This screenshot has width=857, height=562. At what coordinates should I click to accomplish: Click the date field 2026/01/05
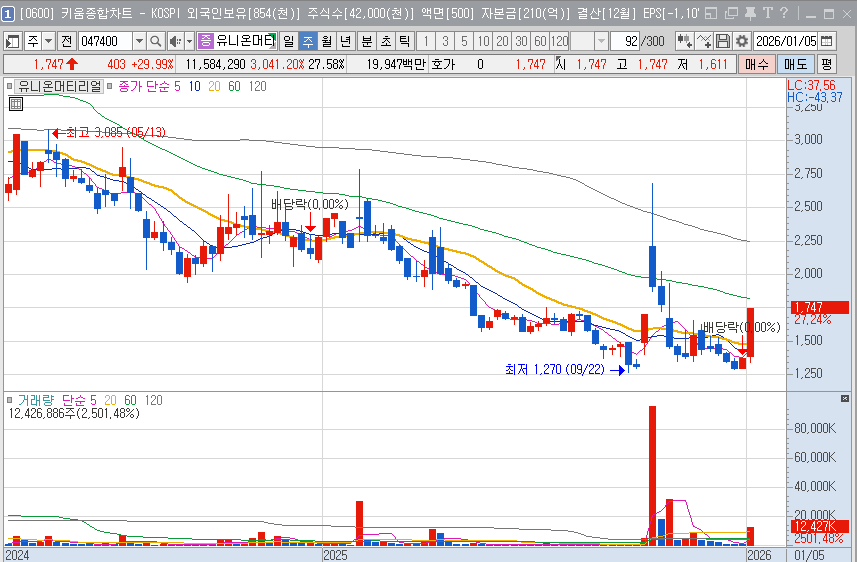pyautogui.click(x=786, y=41)
